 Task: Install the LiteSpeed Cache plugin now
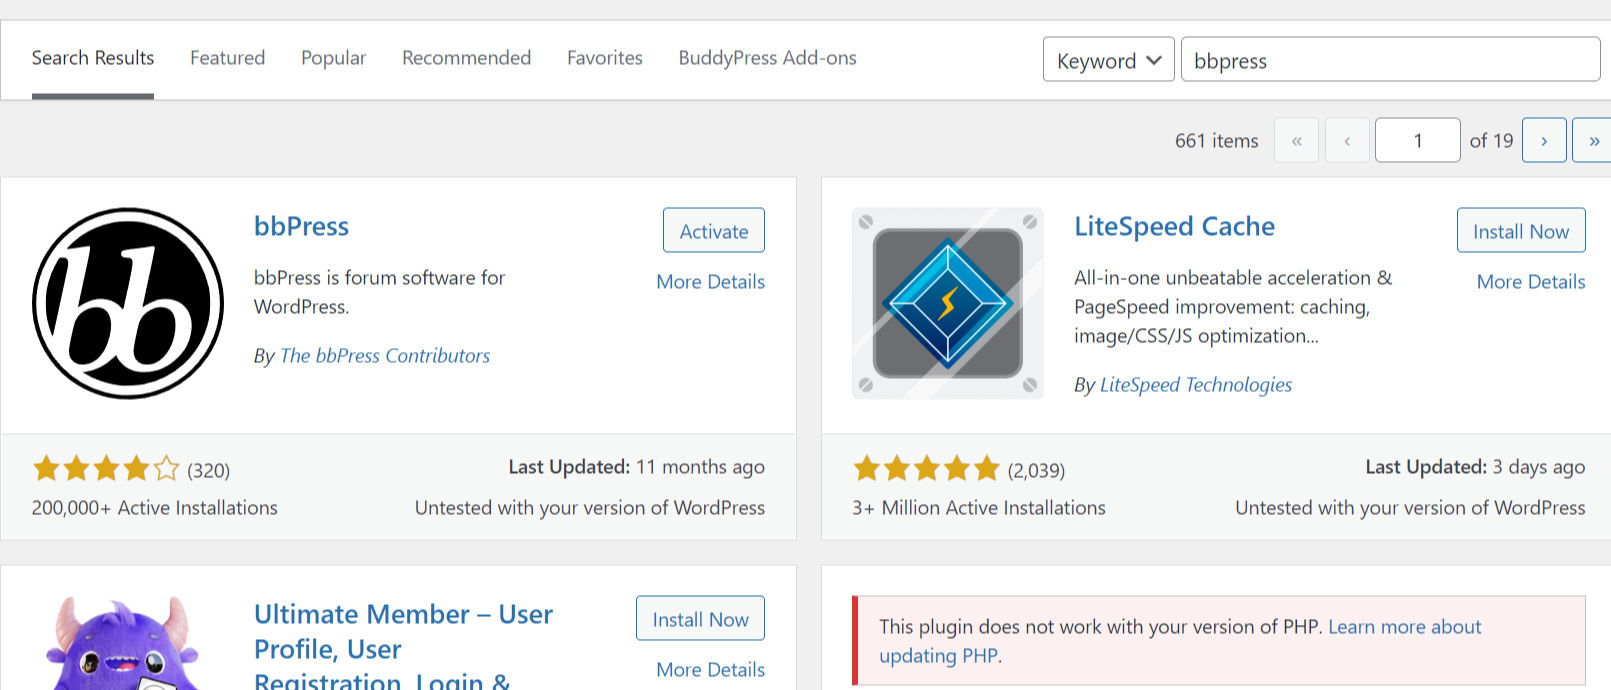[1521, 230]
